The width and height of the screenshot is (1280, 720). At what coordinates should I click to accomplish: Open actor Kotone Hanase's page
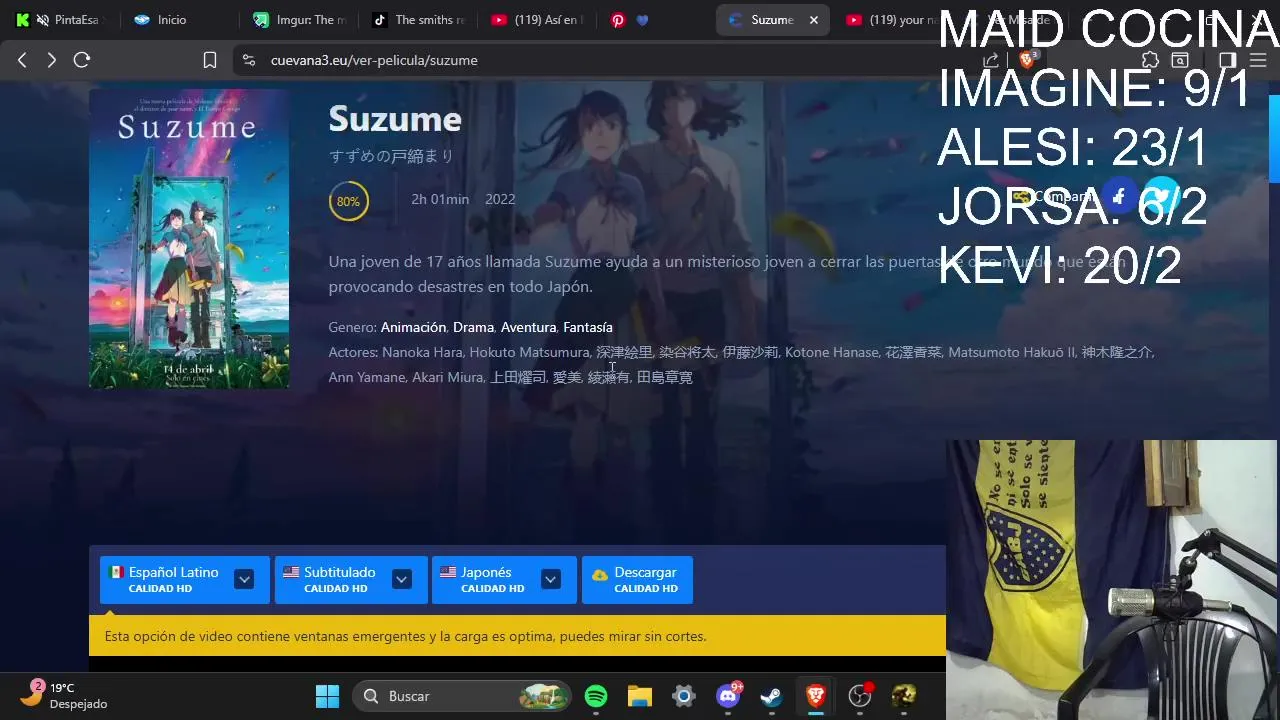point(831,352)
